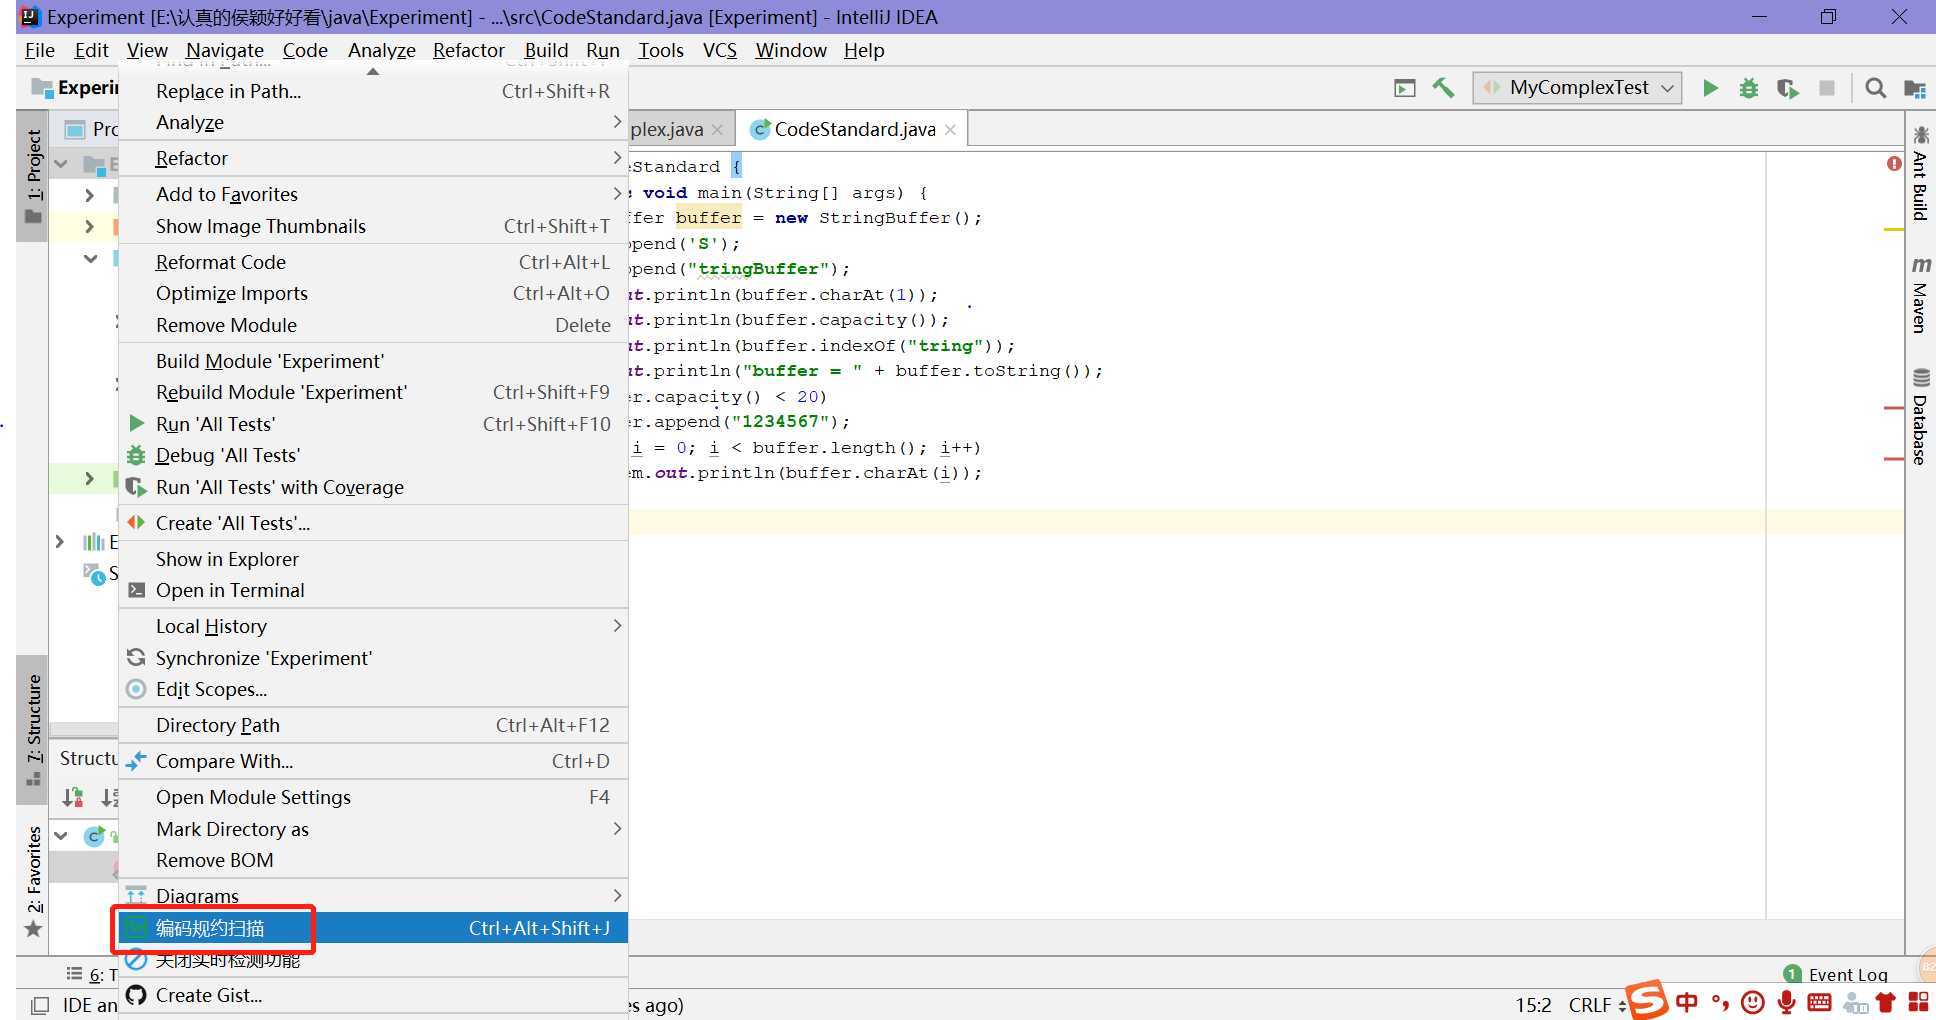Open Edit Scopes... entry
The image size is (1936, 1020).
373,689
